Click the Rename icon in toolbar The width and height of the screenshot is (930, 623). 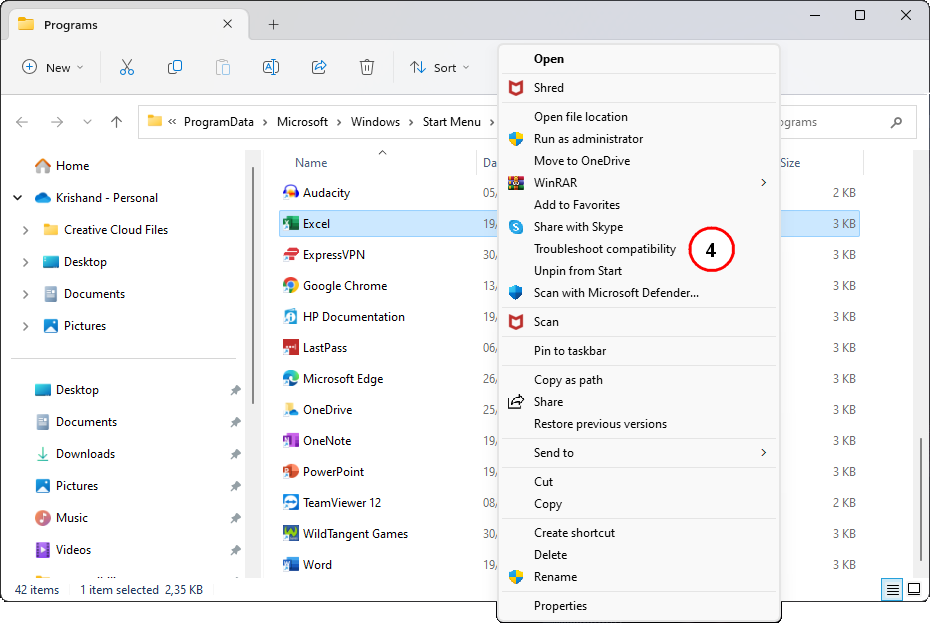pos(271,67)
